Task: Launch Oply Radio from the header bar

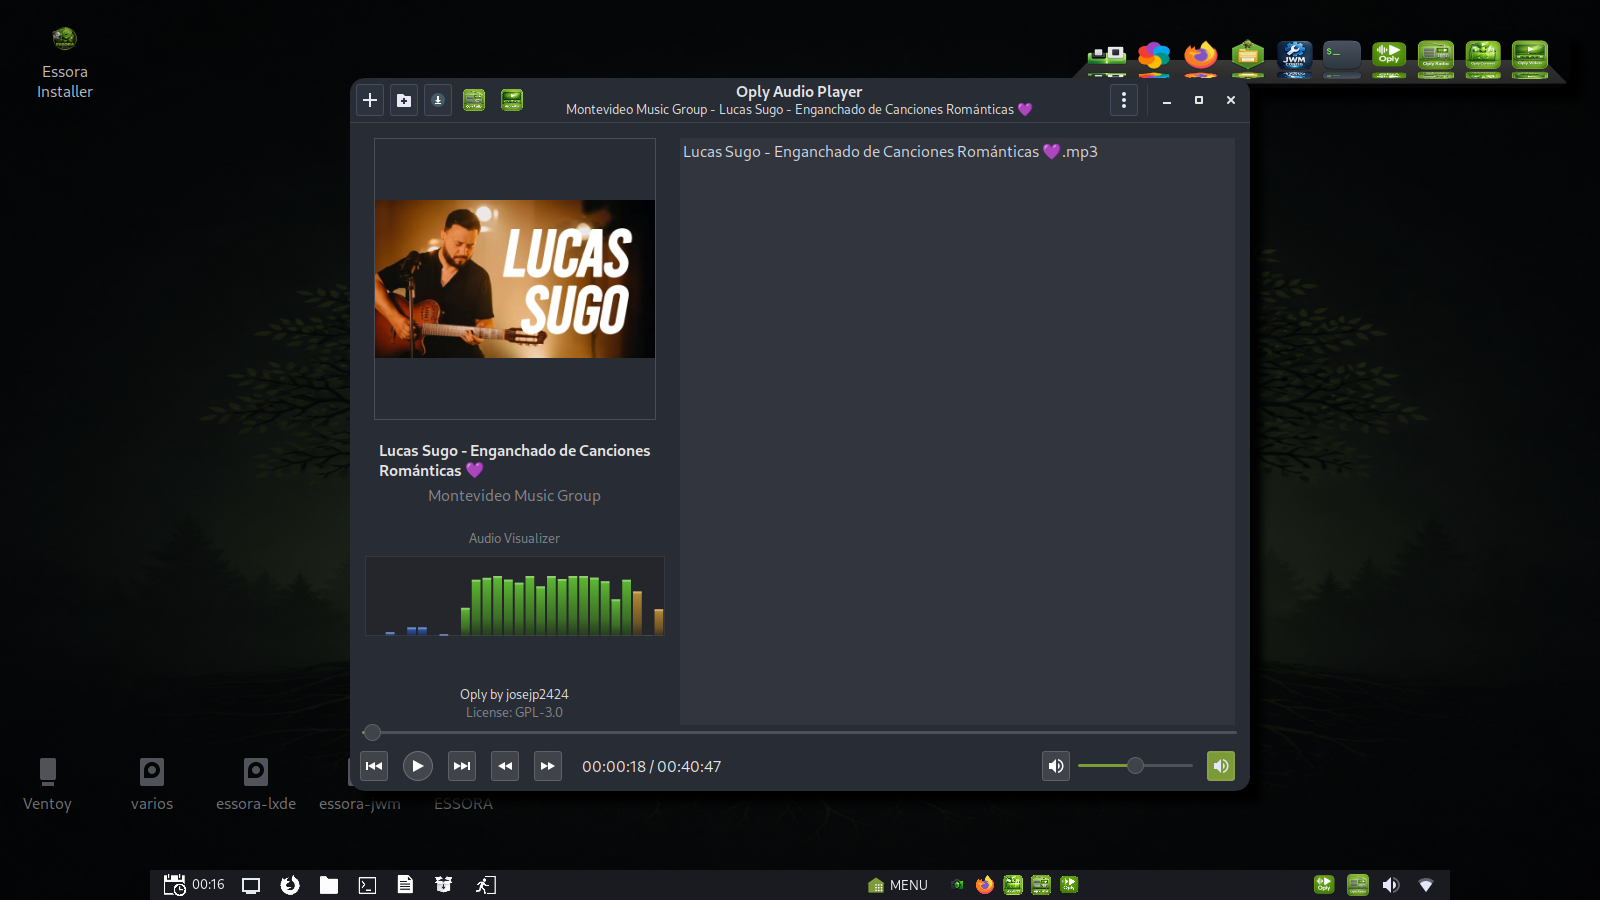Action: [474, 100]
